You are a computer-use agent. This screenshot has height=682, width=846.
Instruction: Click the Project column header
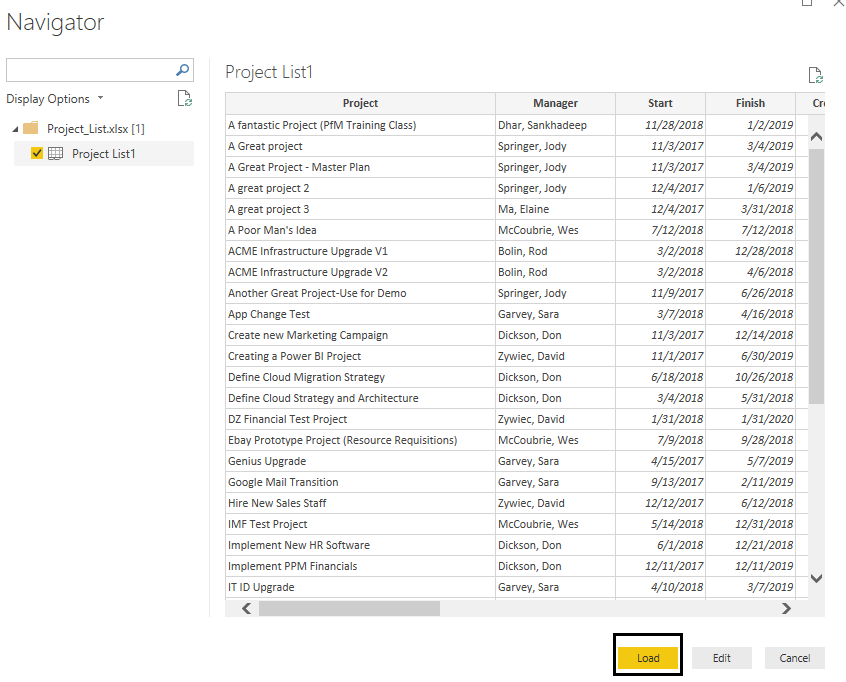pyautogui.click(x=360, y=103)
